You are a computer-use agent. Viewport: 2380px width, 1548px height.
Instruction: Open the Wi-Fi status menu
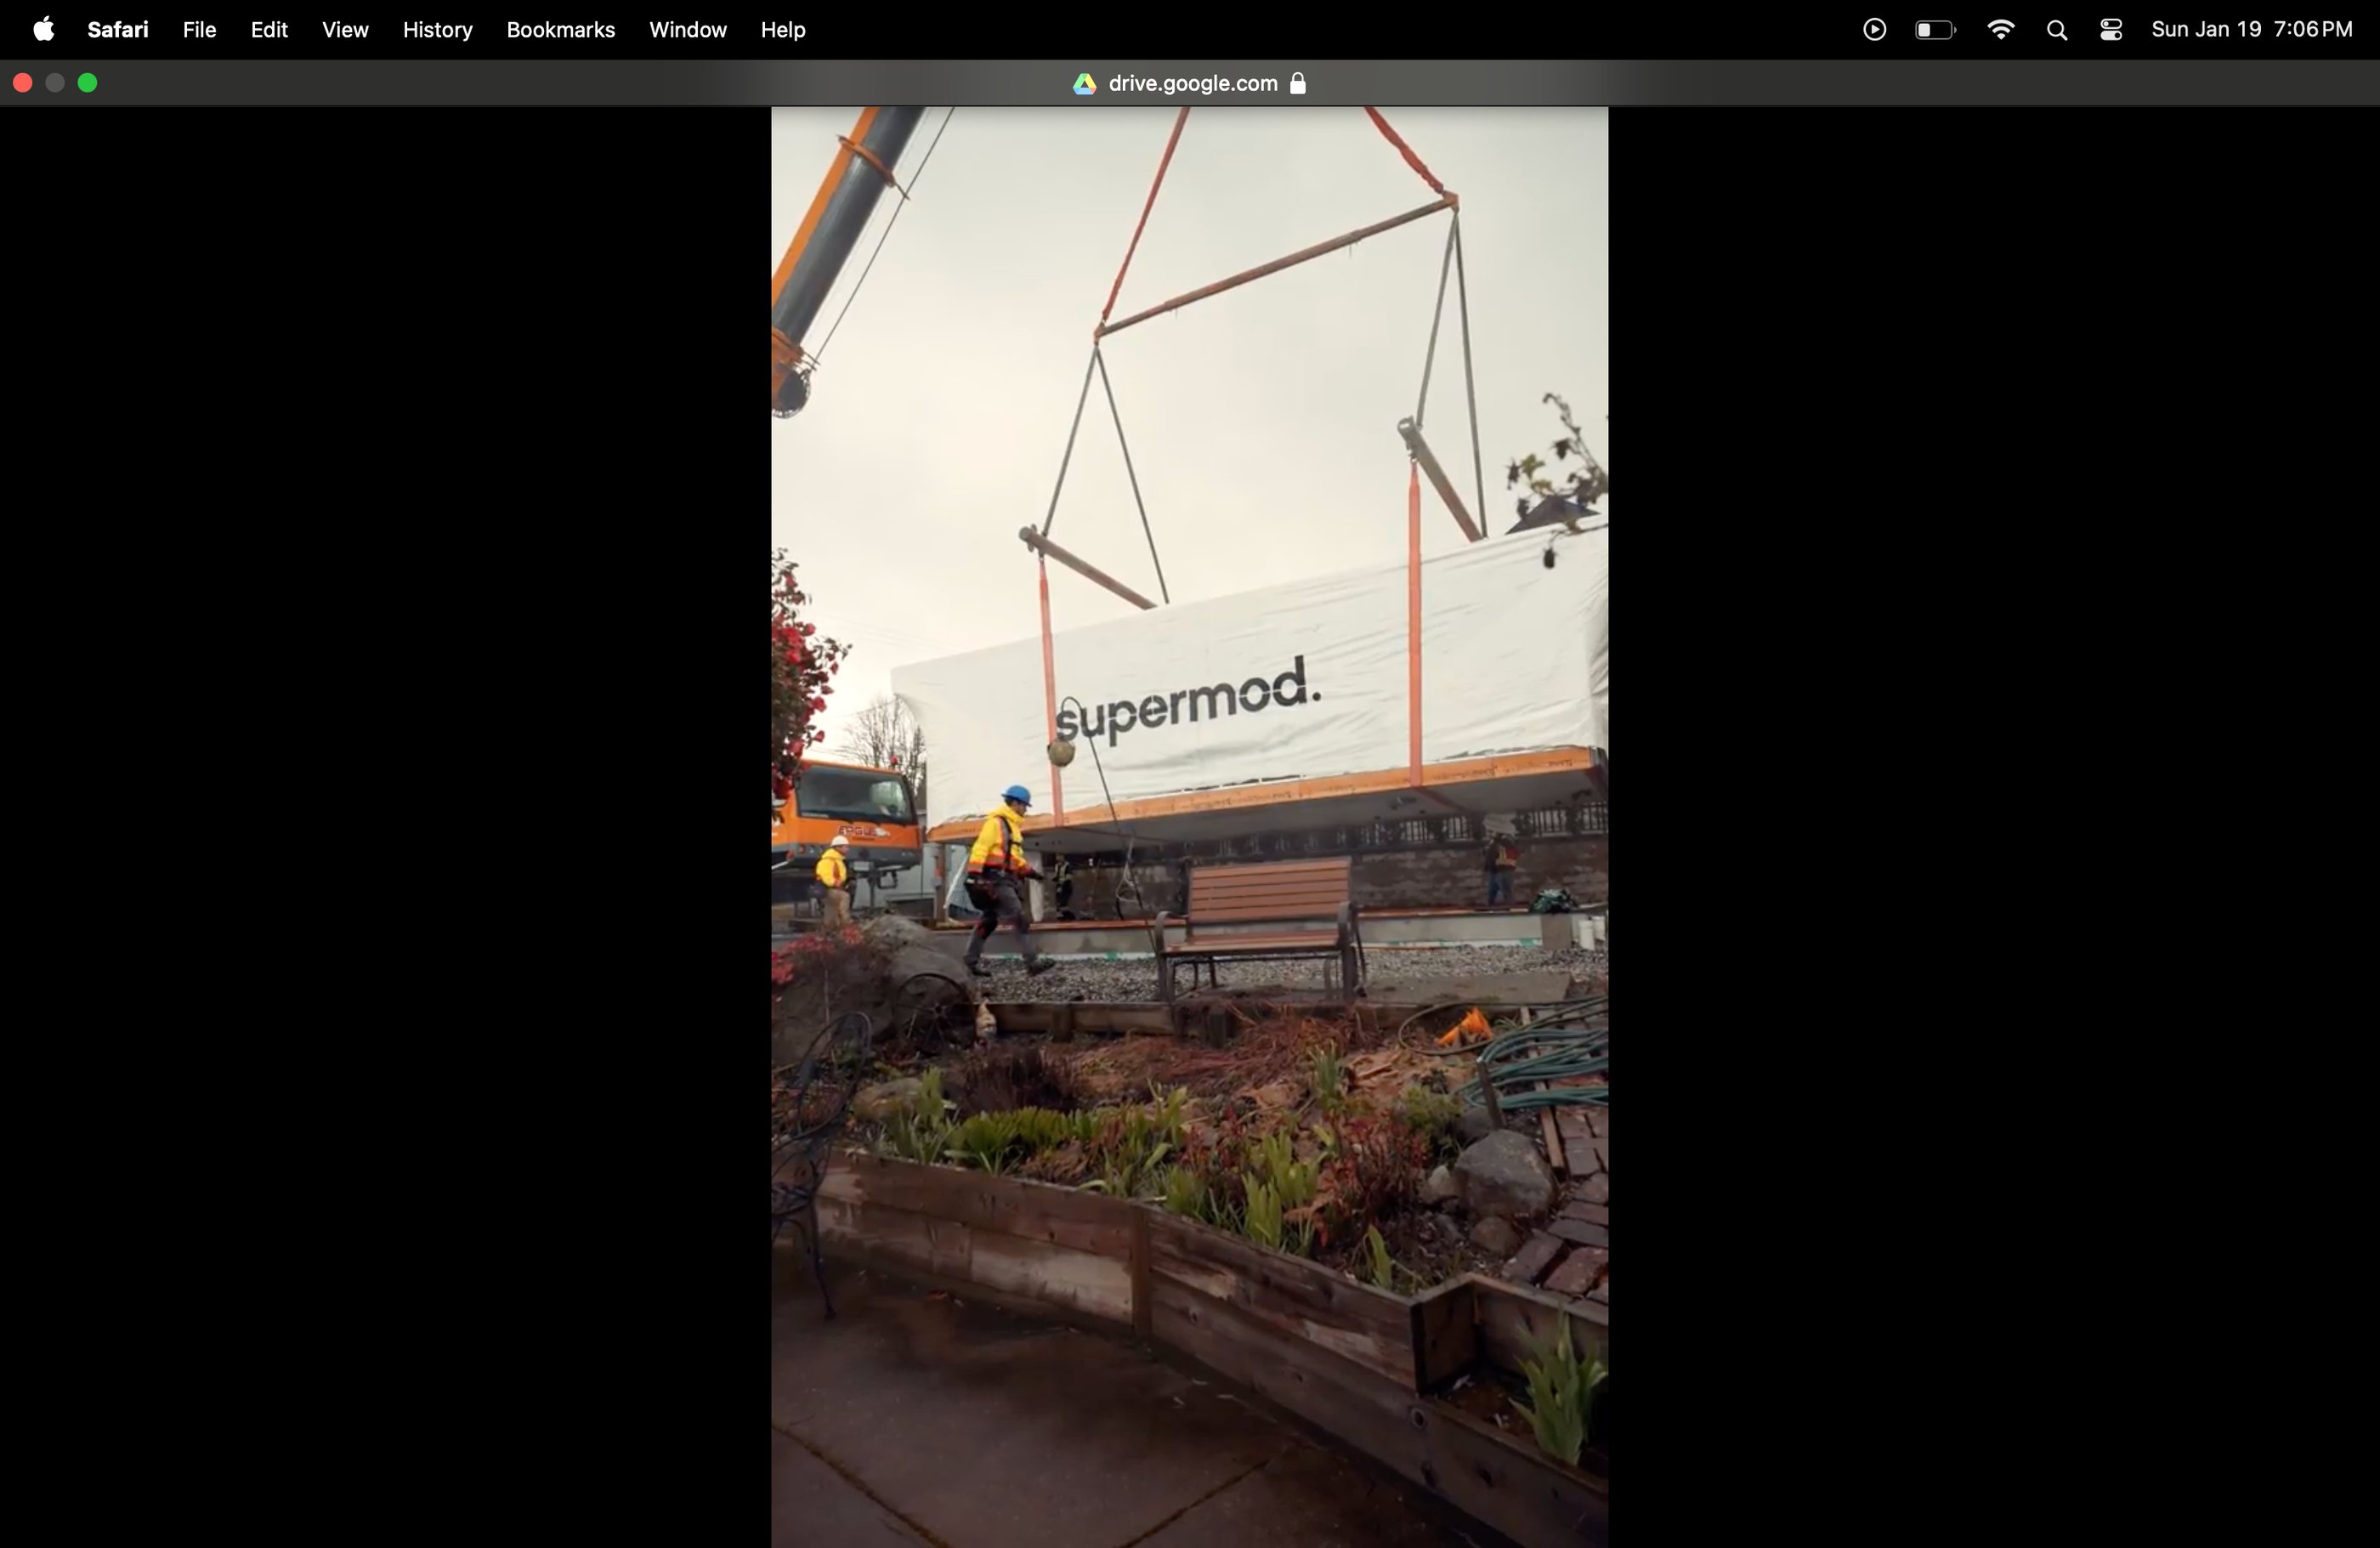click(2000, 30)
